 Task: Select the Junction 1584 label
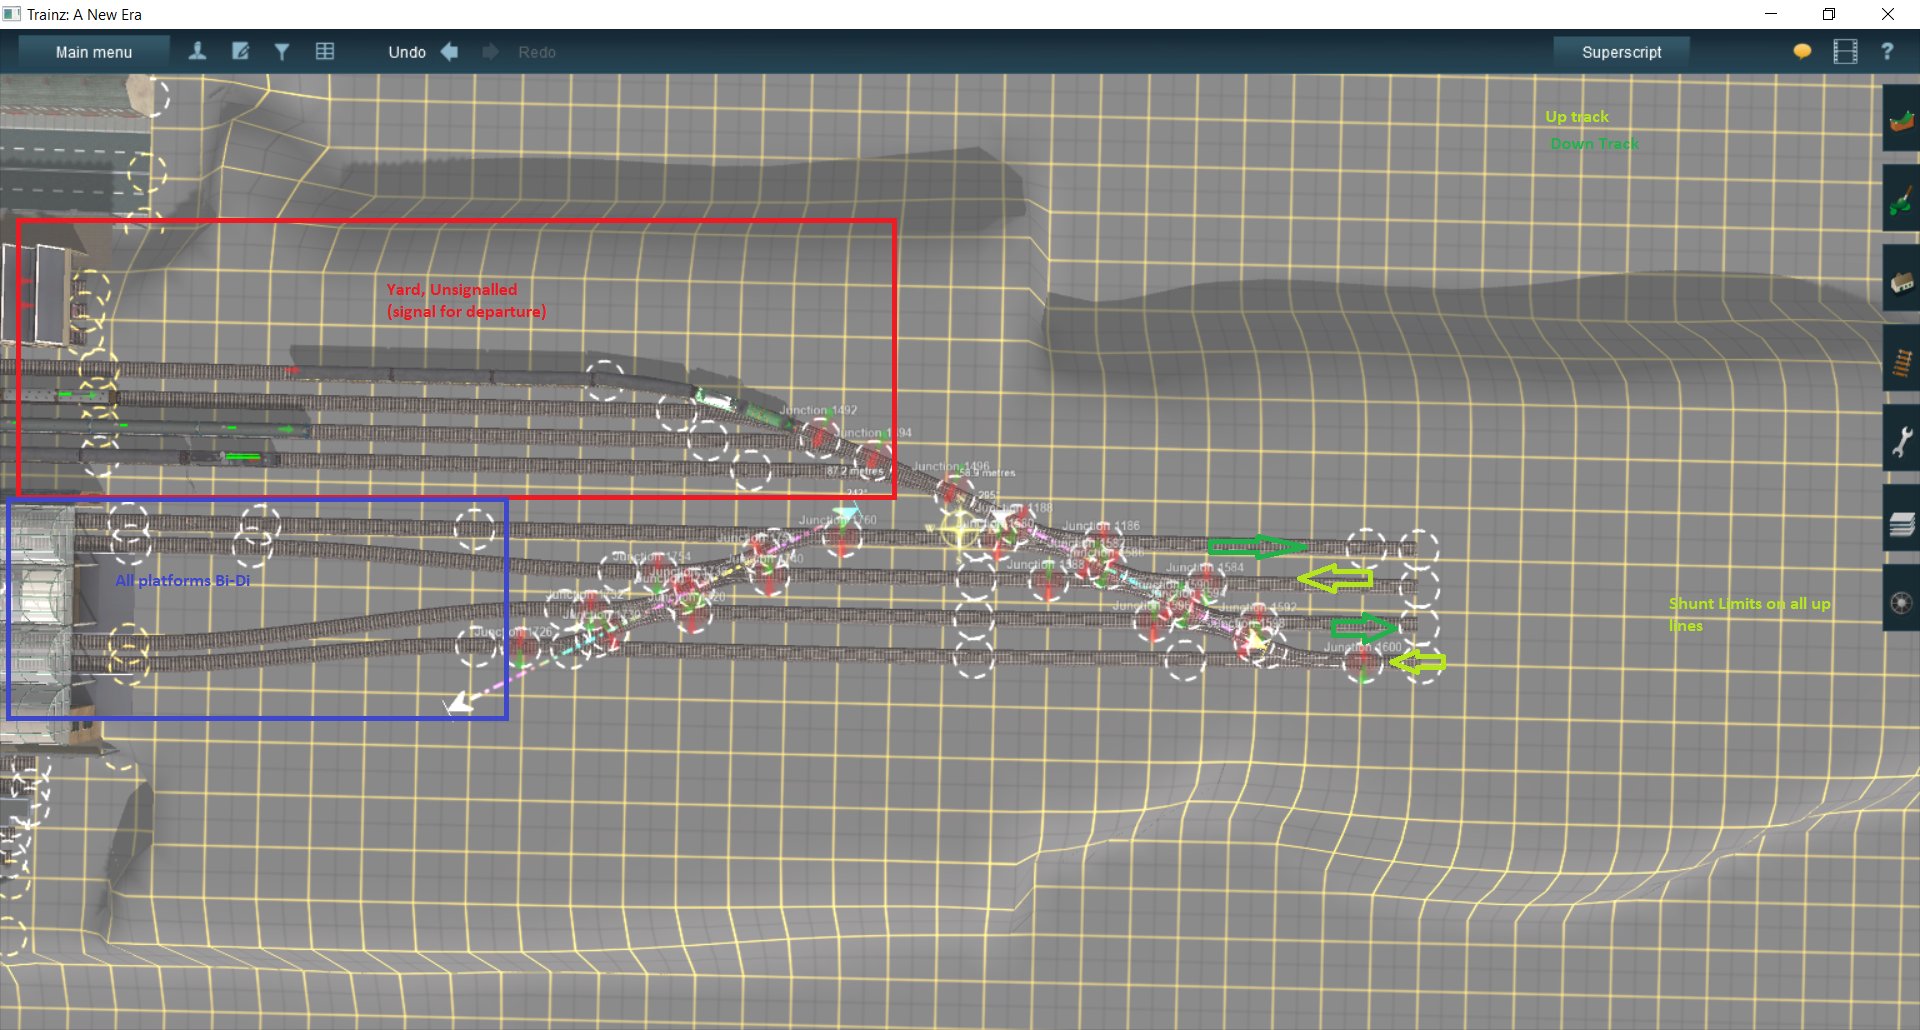(1205, 567)
